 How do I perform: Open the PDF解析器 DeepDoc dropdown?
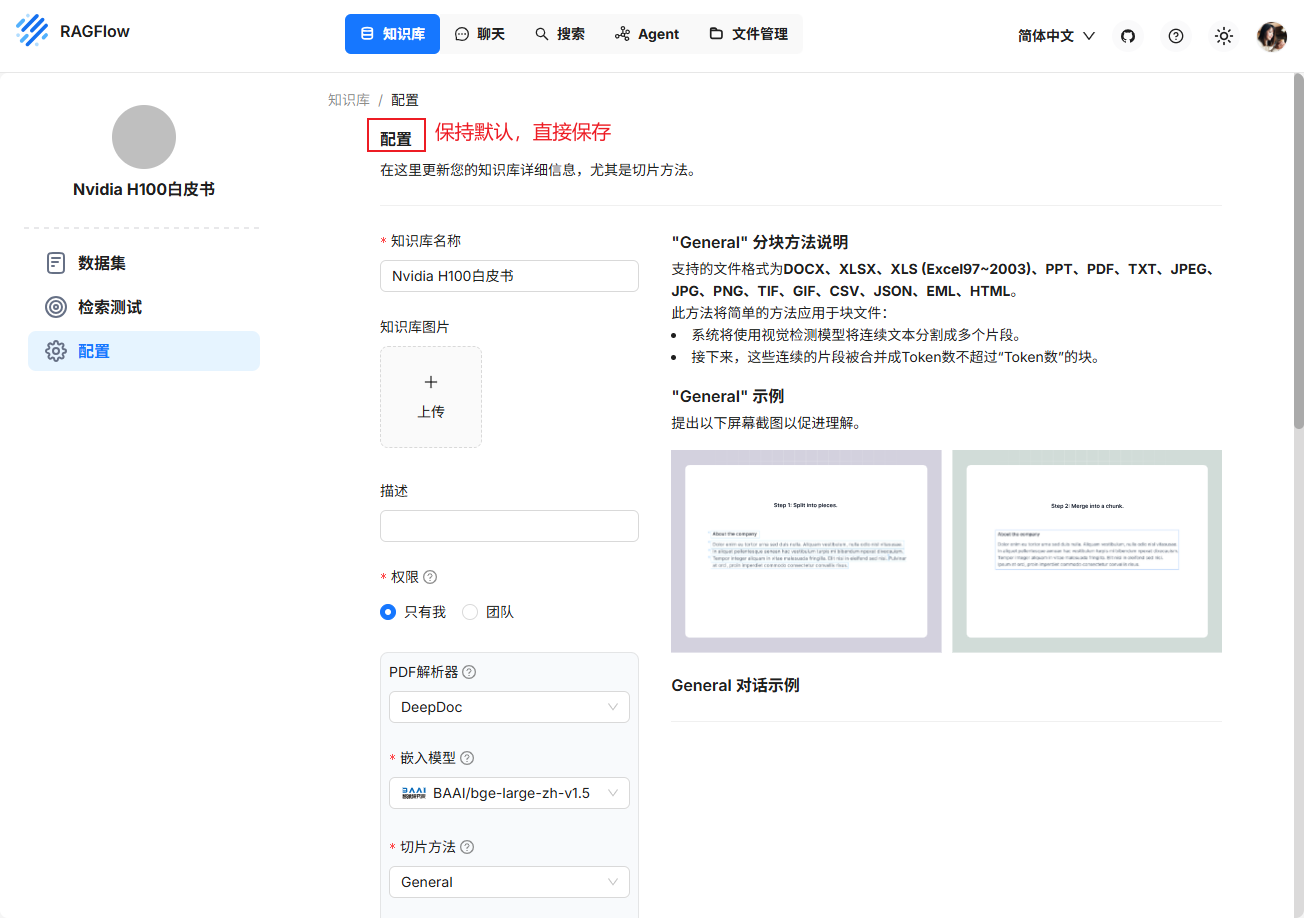point(509,707)
